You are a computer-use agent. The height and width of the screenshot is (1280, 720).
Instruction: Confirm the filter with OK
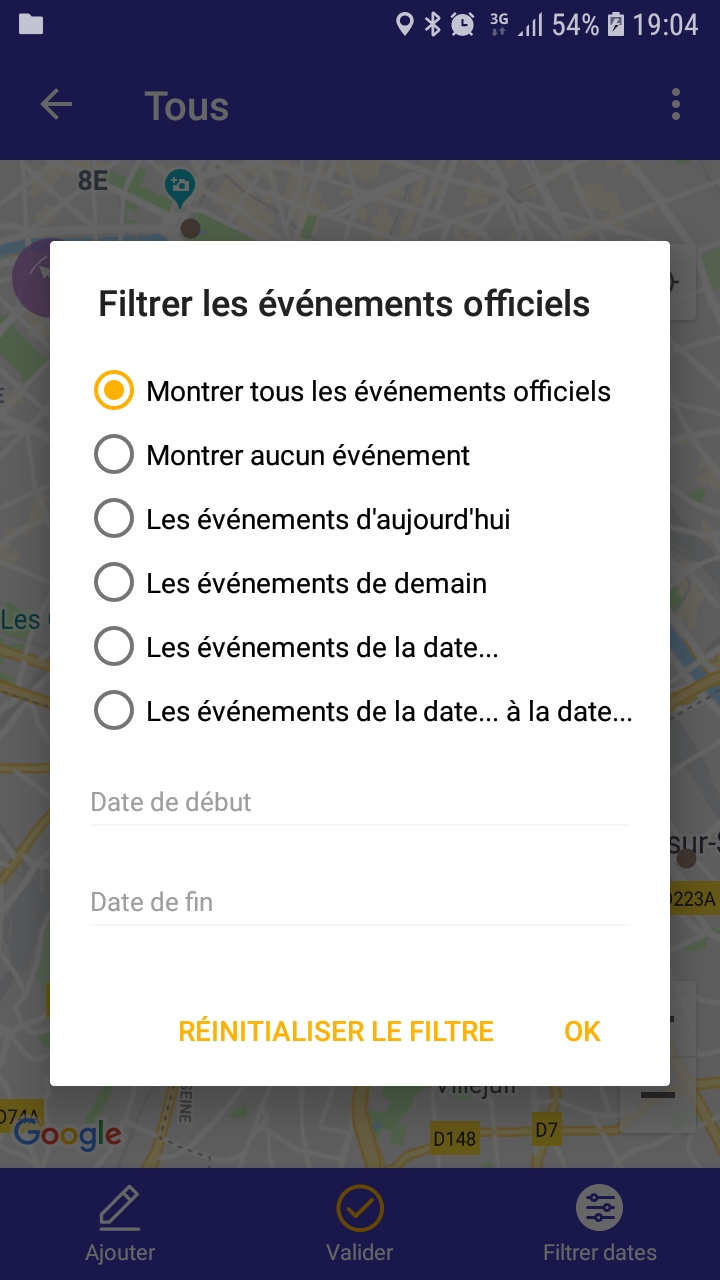(x=582, y=1031)
